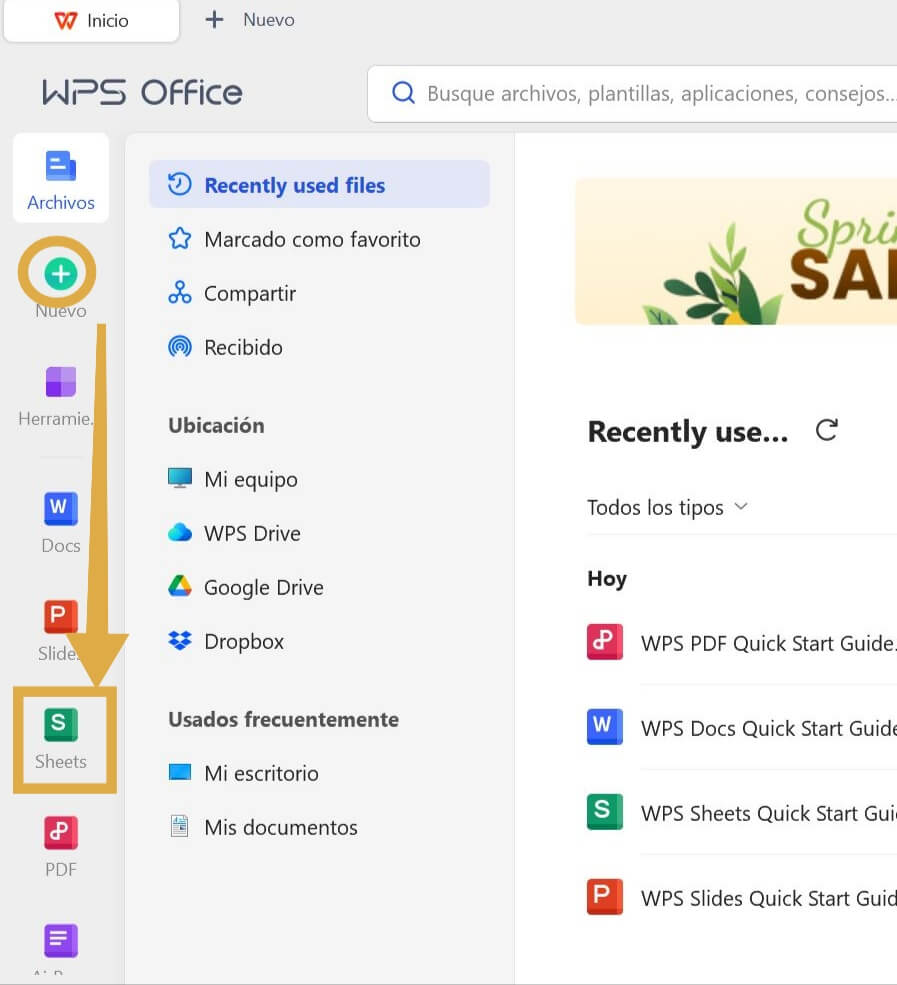Open the Spring Sale banner
897x985 pixels.
click(x=736, y=252)
